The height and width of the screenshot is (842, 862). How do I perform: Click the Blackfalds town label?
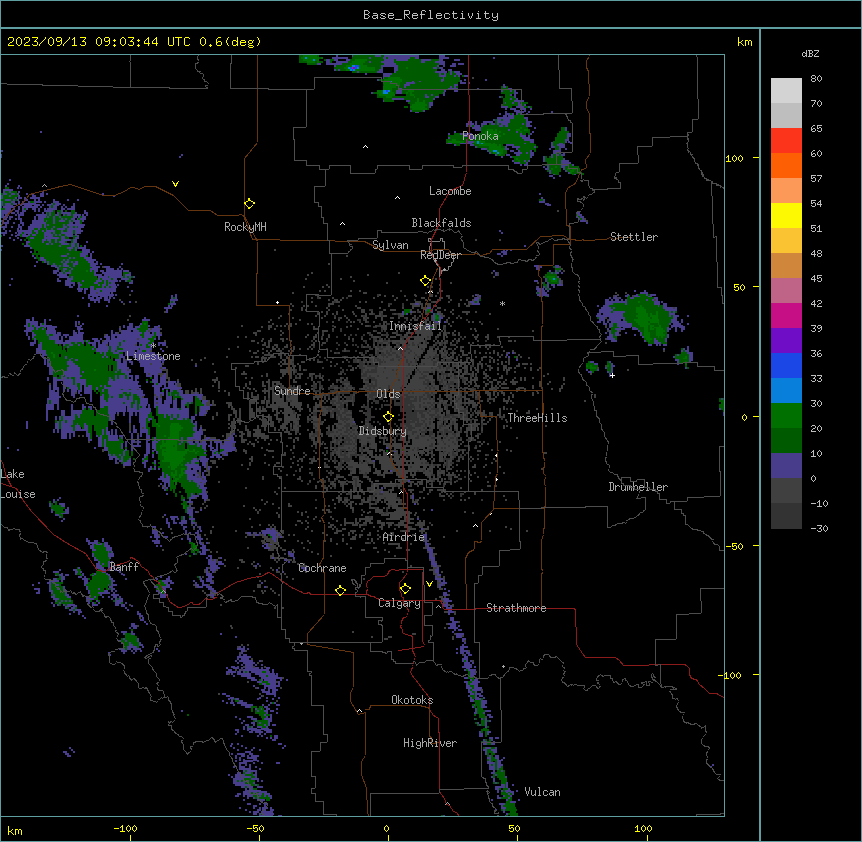pos(441,223)
